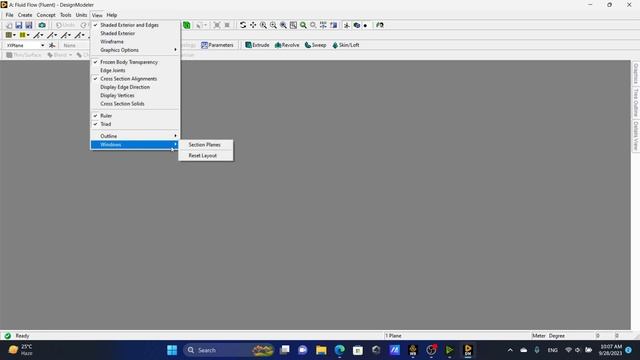The image size is (640, 360).
Task: Click the ENG language indicator
Action: coord(553,350)
